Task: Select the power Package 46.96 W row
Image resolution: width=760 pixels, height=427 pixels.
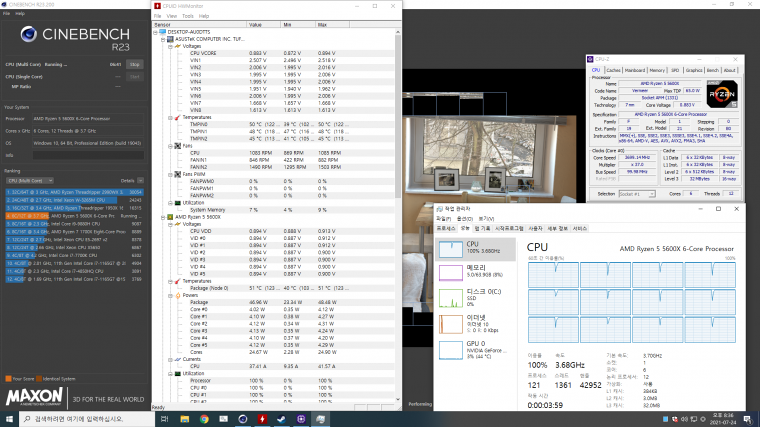Action: click(x=274, y=302)
